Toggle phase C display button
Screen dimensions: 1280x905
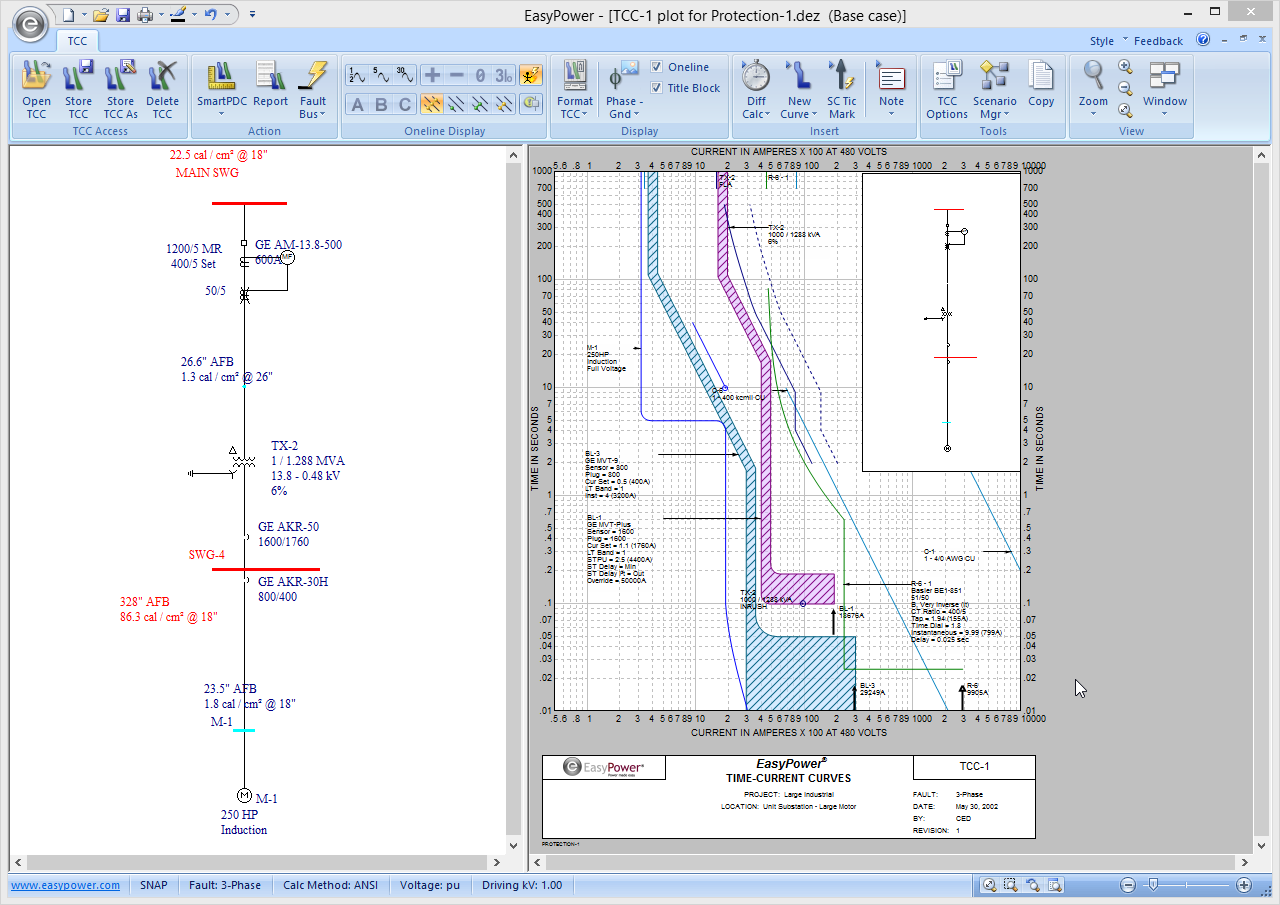pos(404,104)
